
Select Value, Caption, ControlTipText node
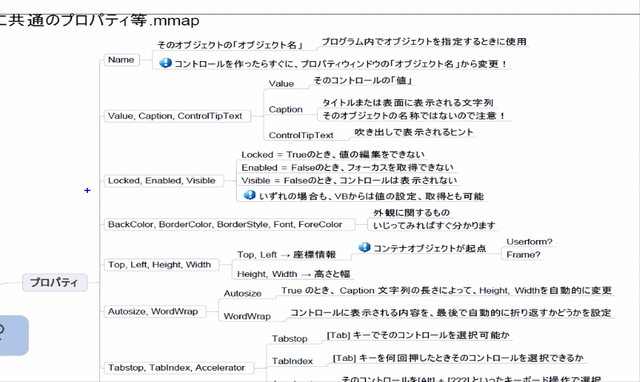(176, 116)
